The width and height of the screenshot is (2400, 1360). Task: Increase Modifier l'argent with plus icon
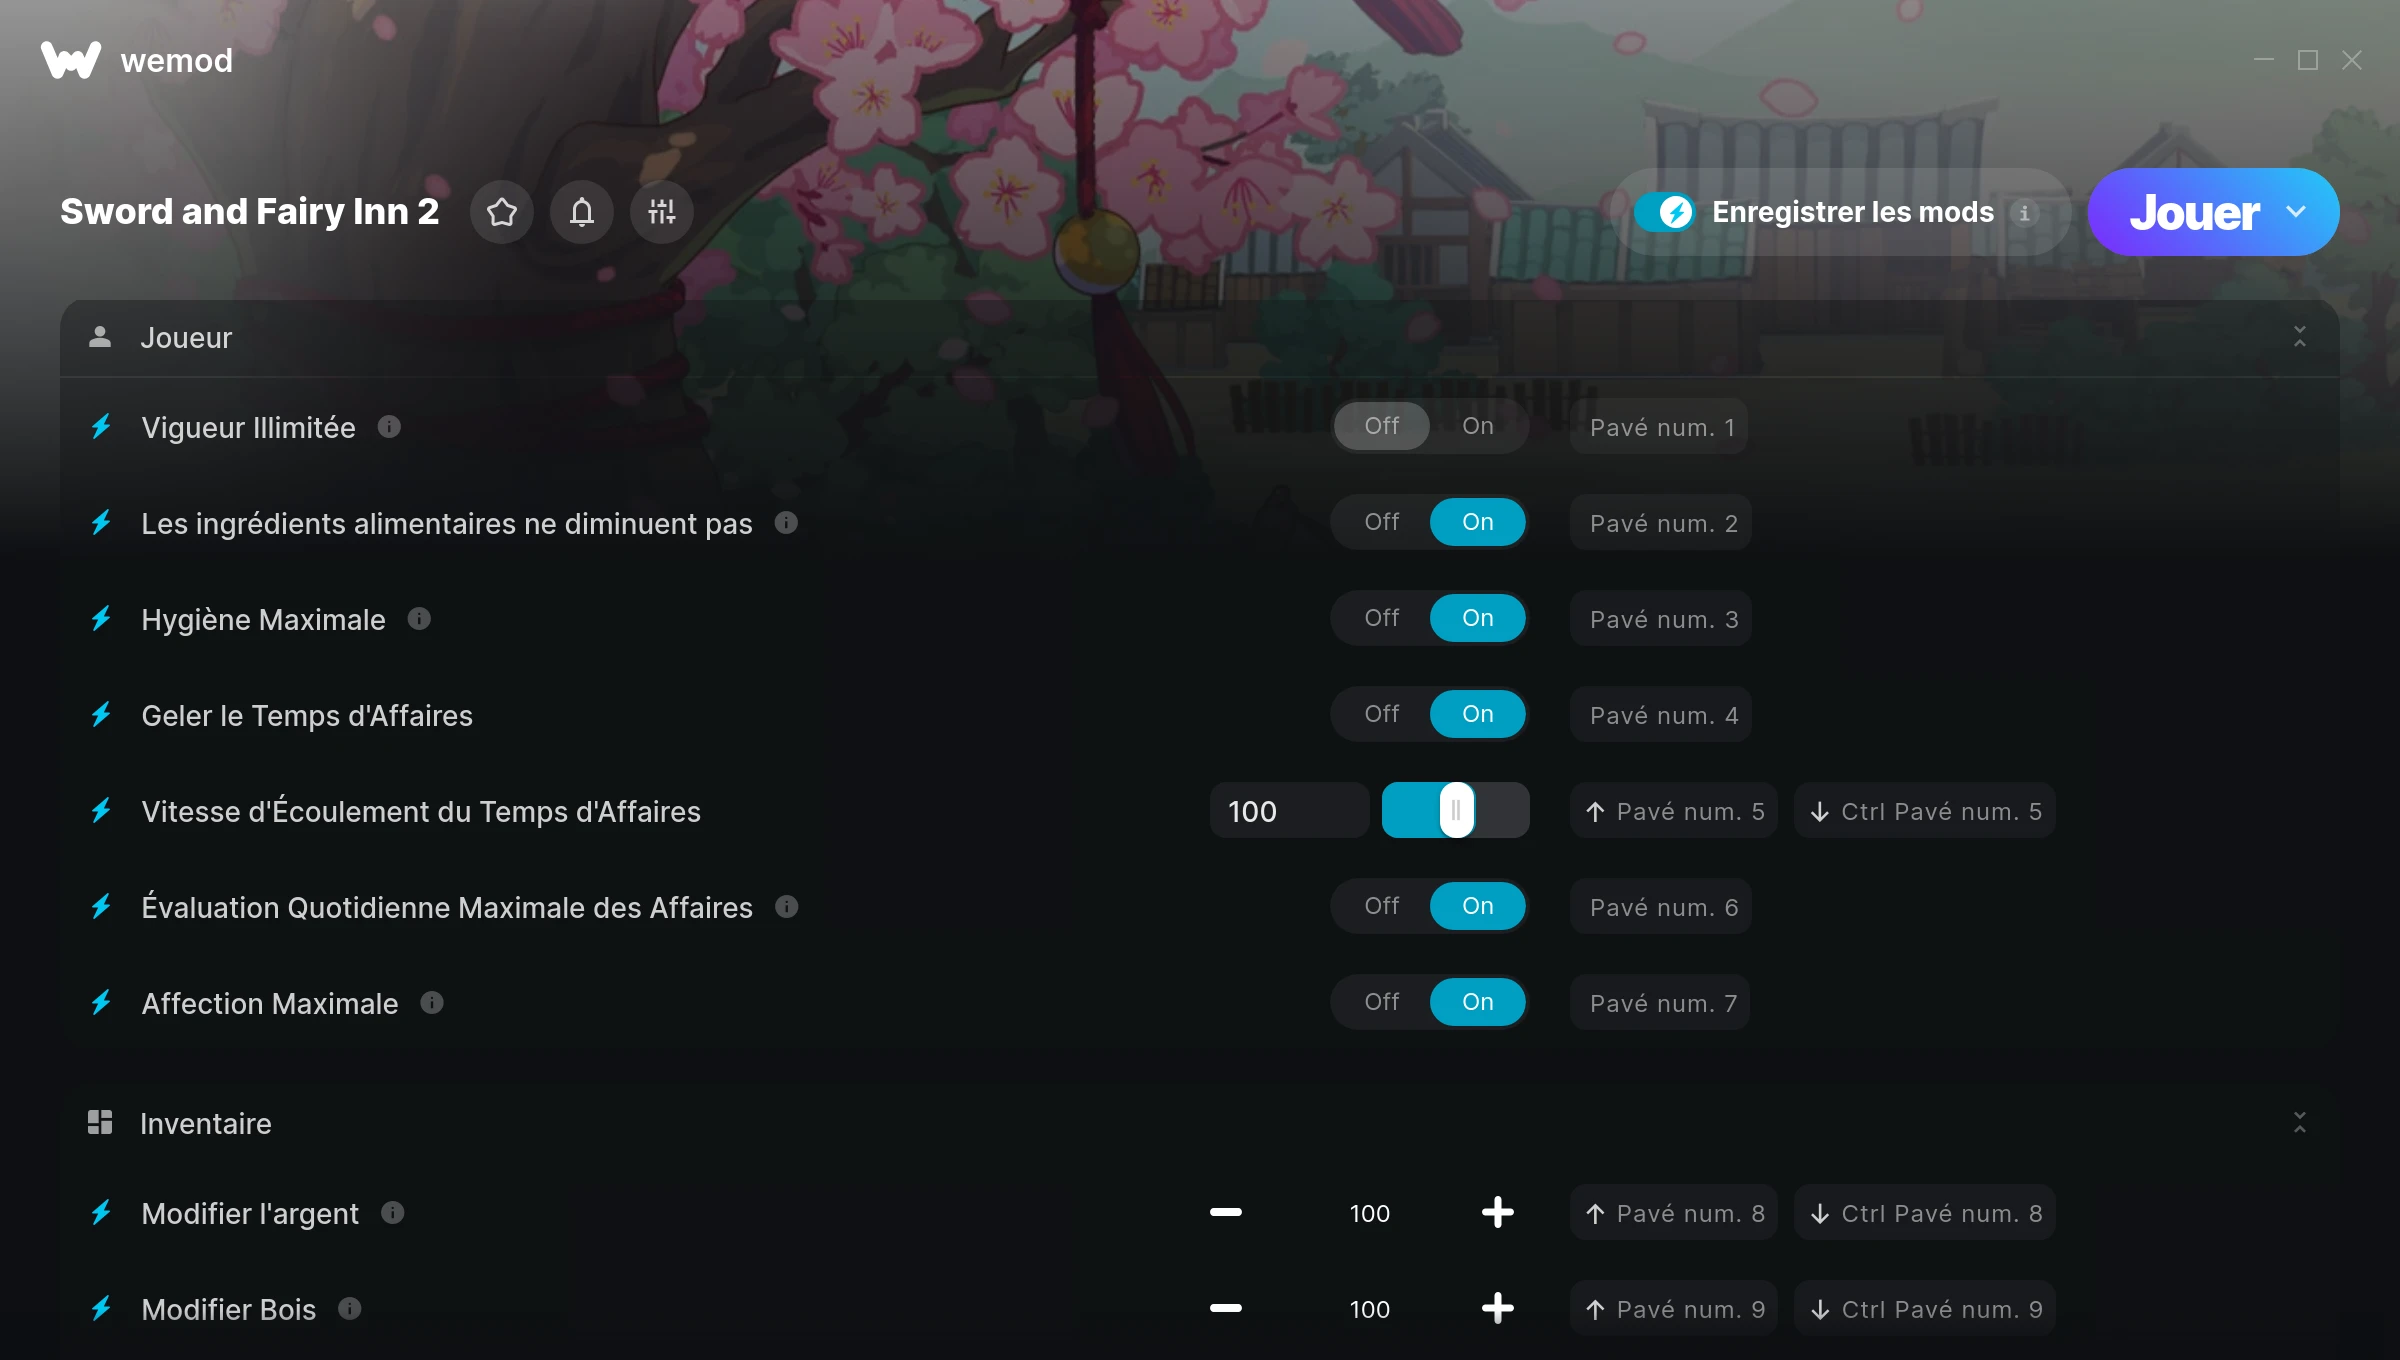point(1497,1212)
